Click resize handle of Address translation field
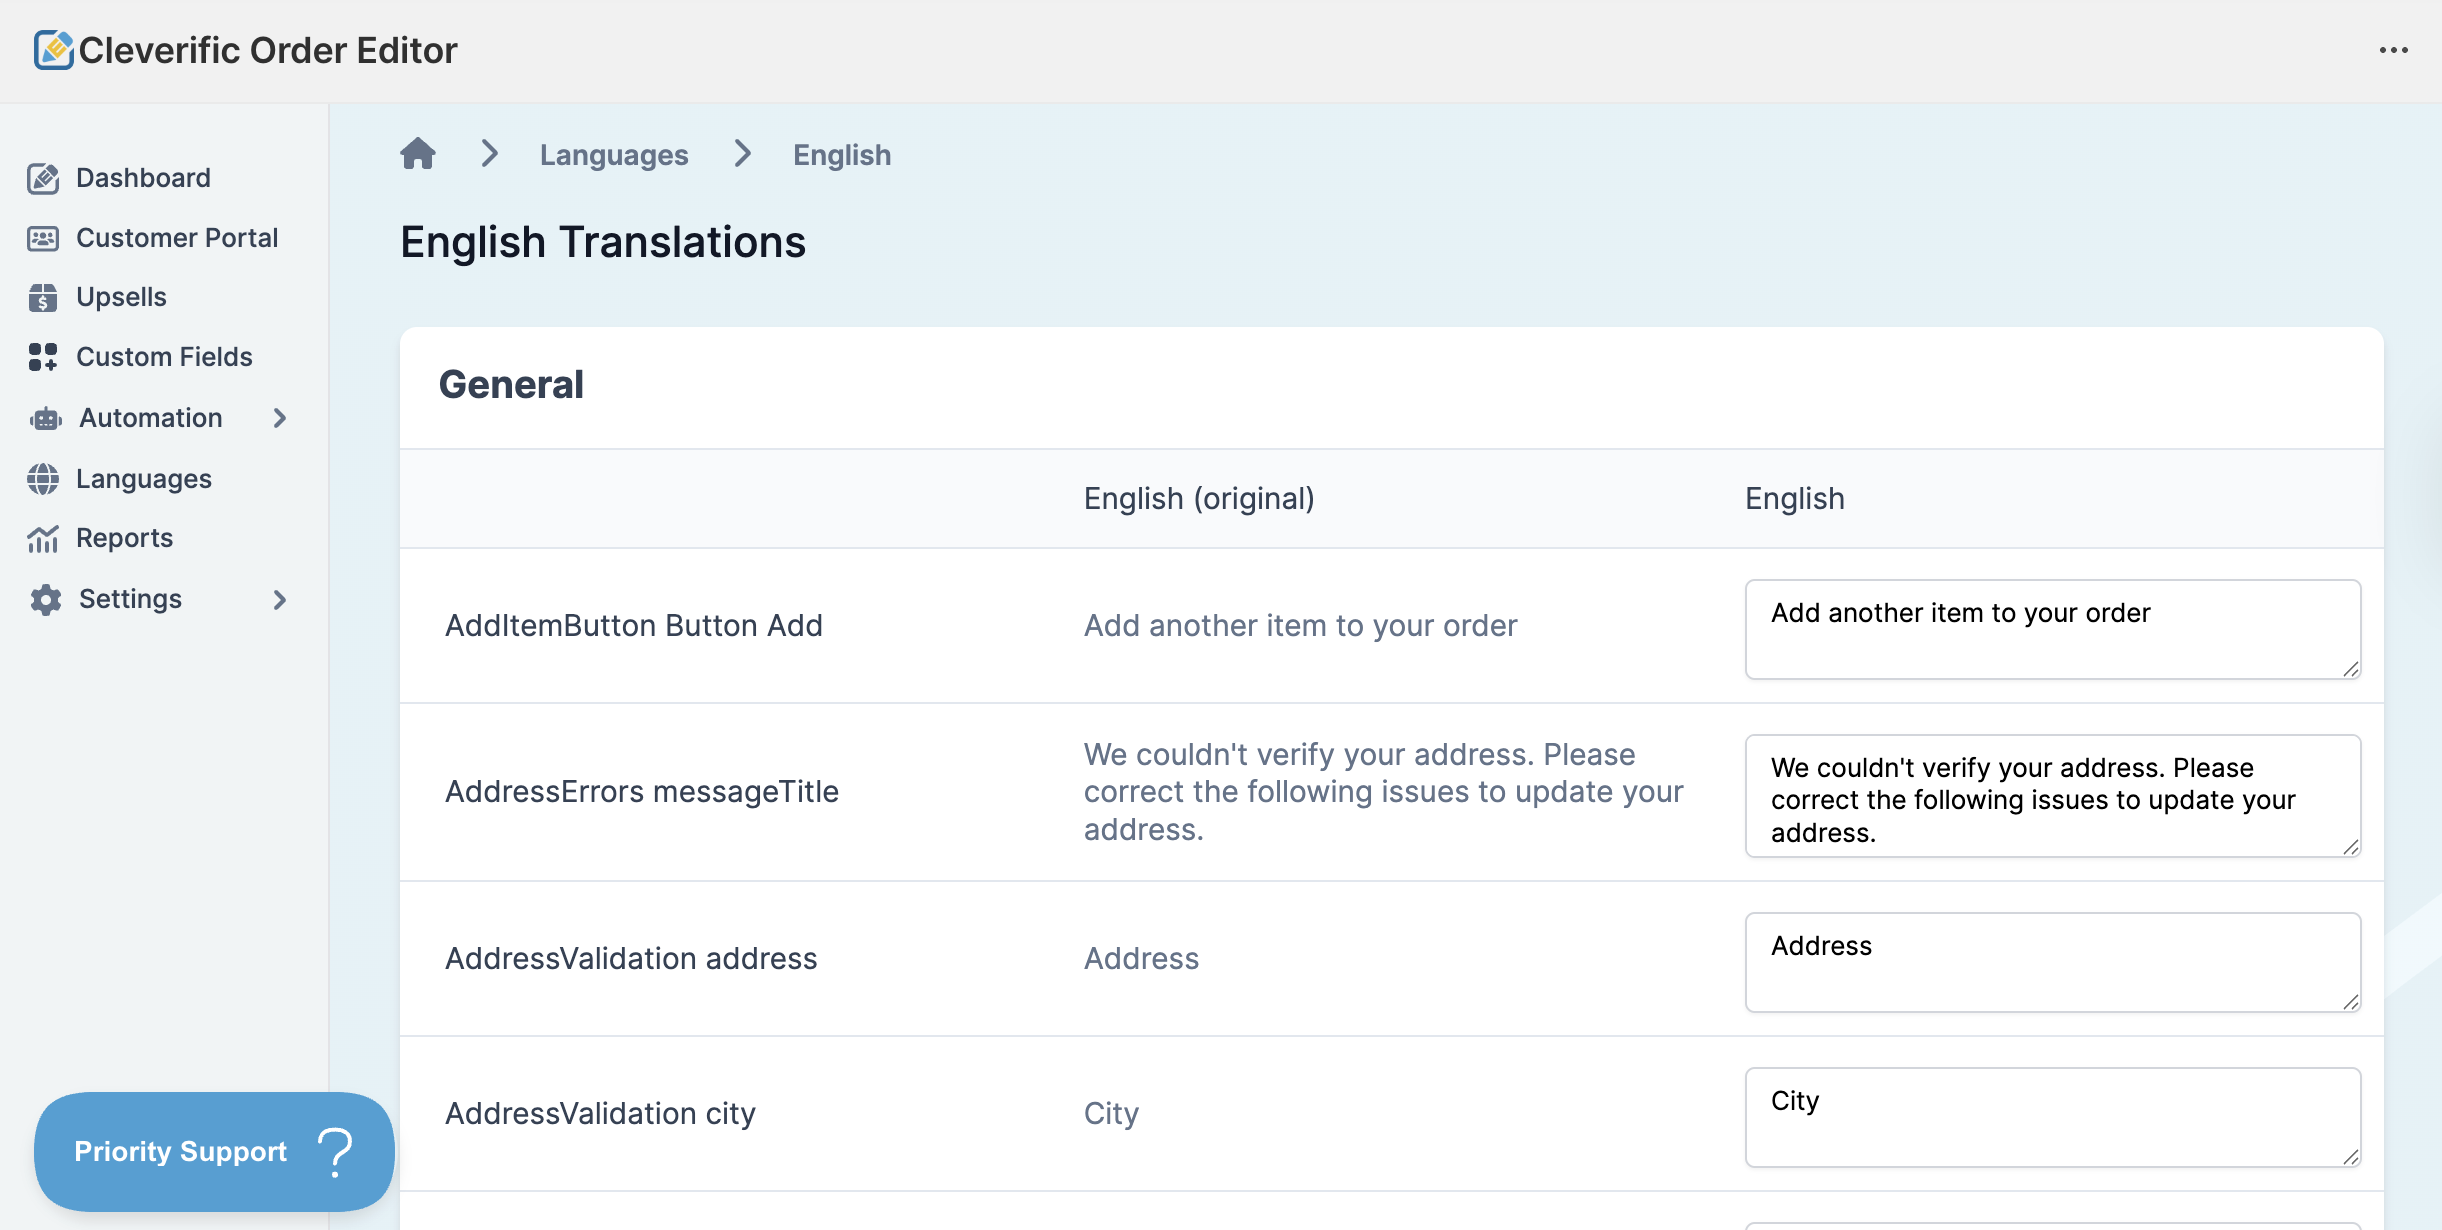Viewport: 2442px width, 1230px height. coord(2351,1002)
